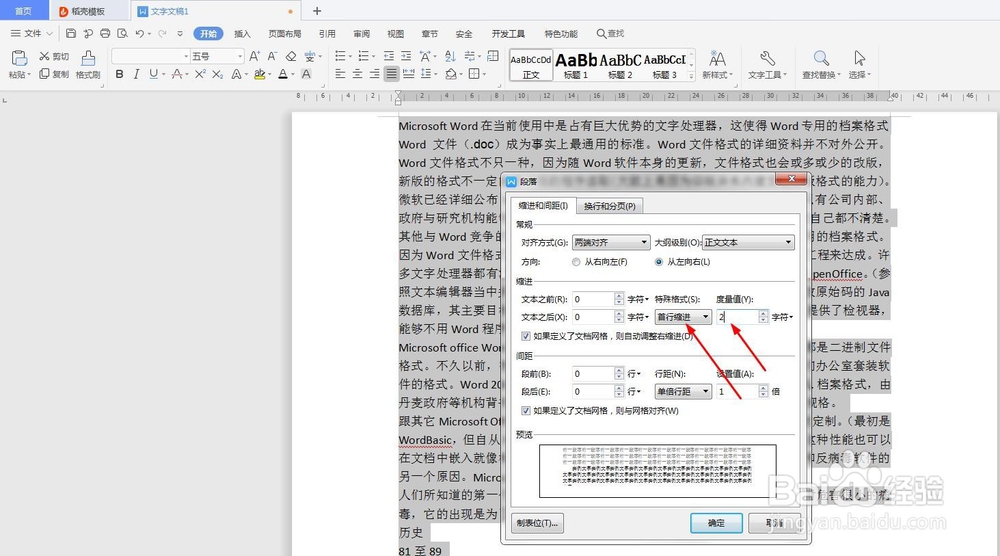Apply the 标题 1 style
This screenshot has width=1000, height=556.
576,65
